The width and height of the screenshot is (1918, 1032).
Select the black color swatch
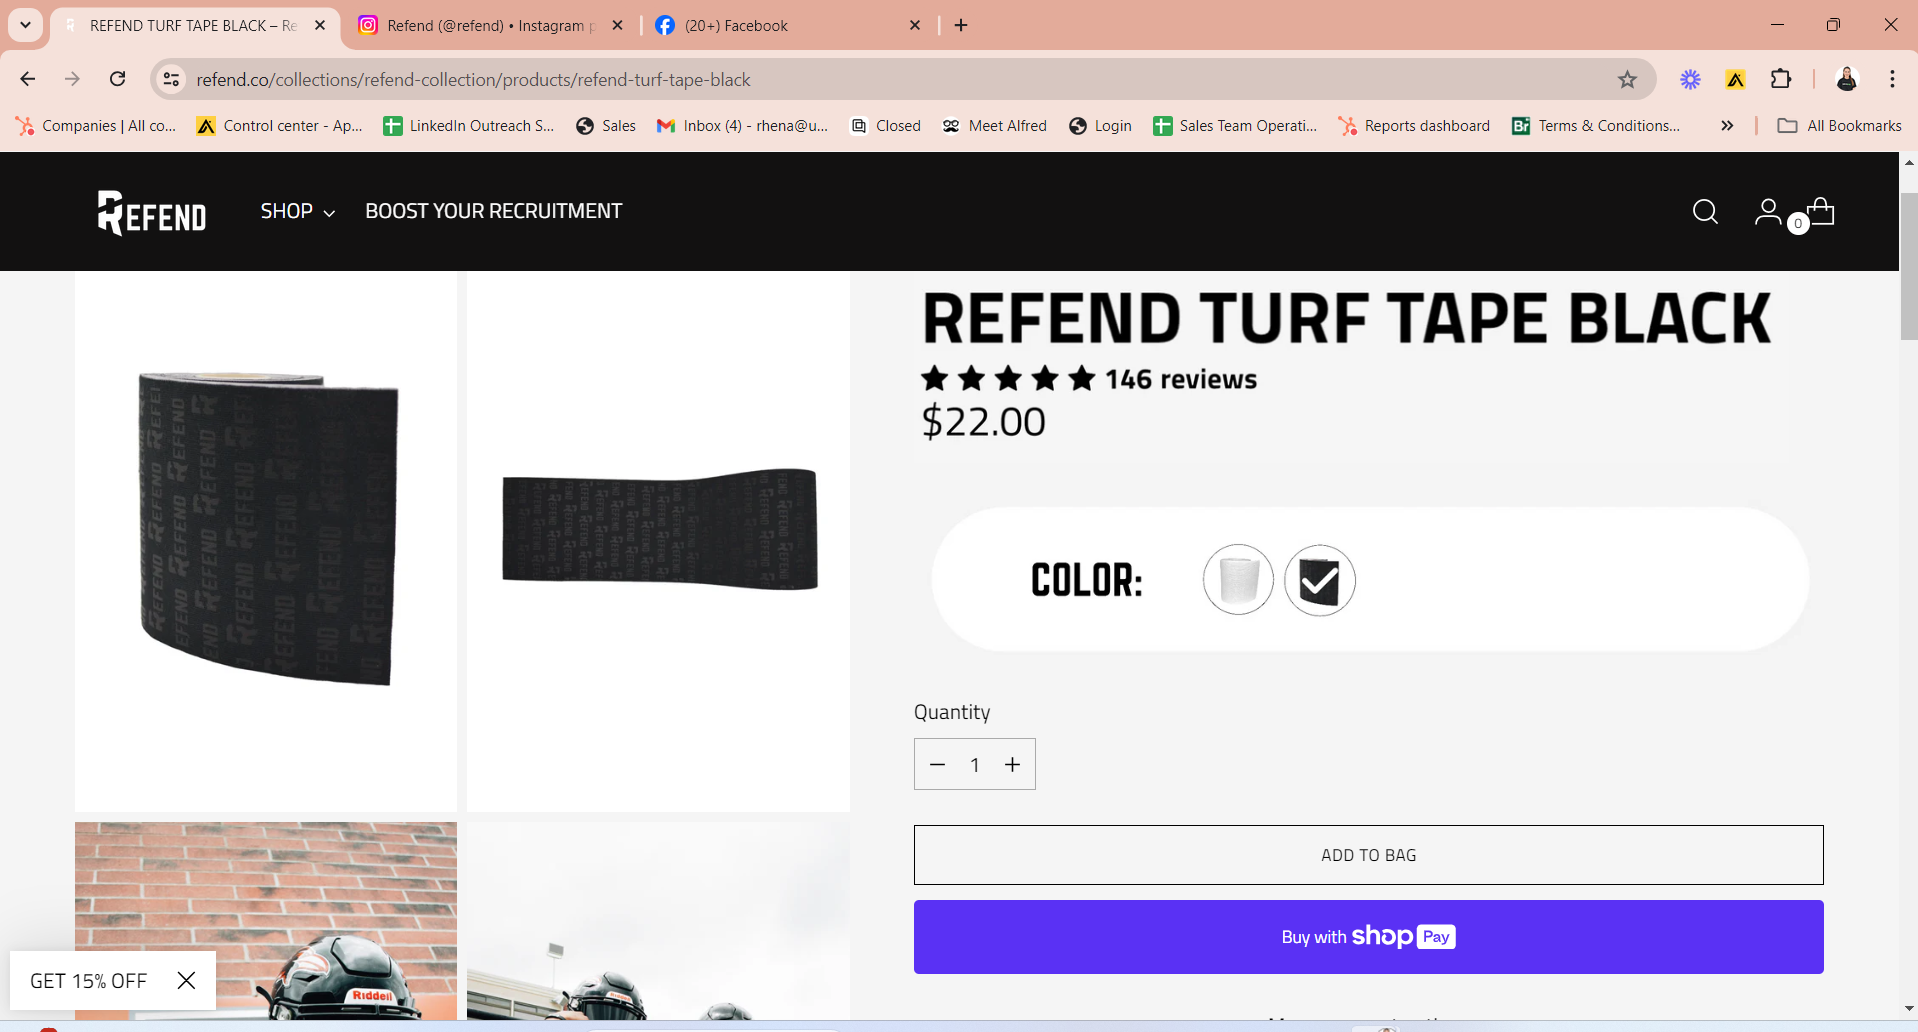point(1320,580)
